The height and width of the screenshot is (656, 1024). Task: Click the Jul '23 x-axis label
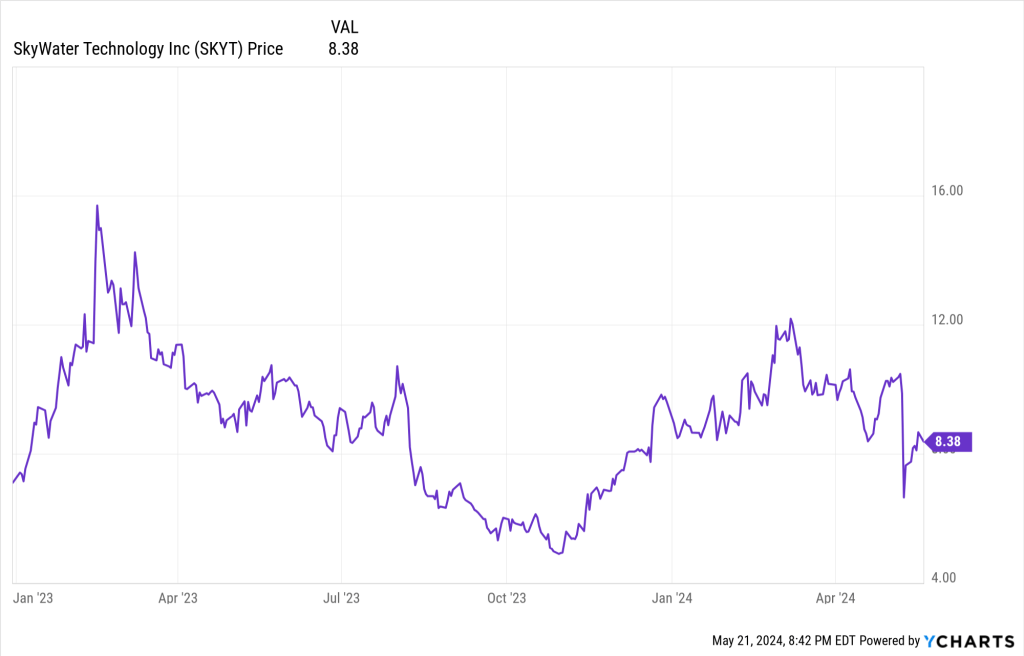click(342, 598)
